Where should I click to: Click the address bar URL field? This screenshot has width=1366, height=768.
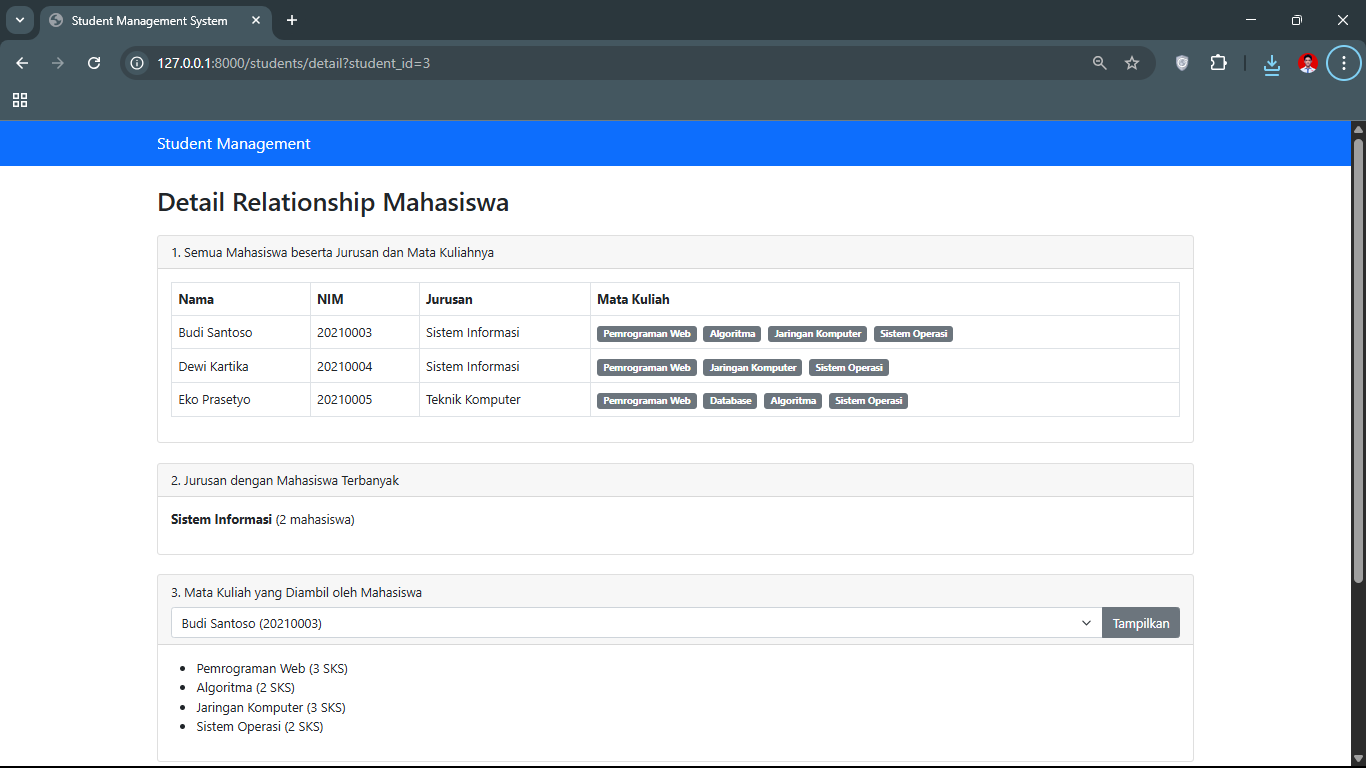click(x=600, y=63)
